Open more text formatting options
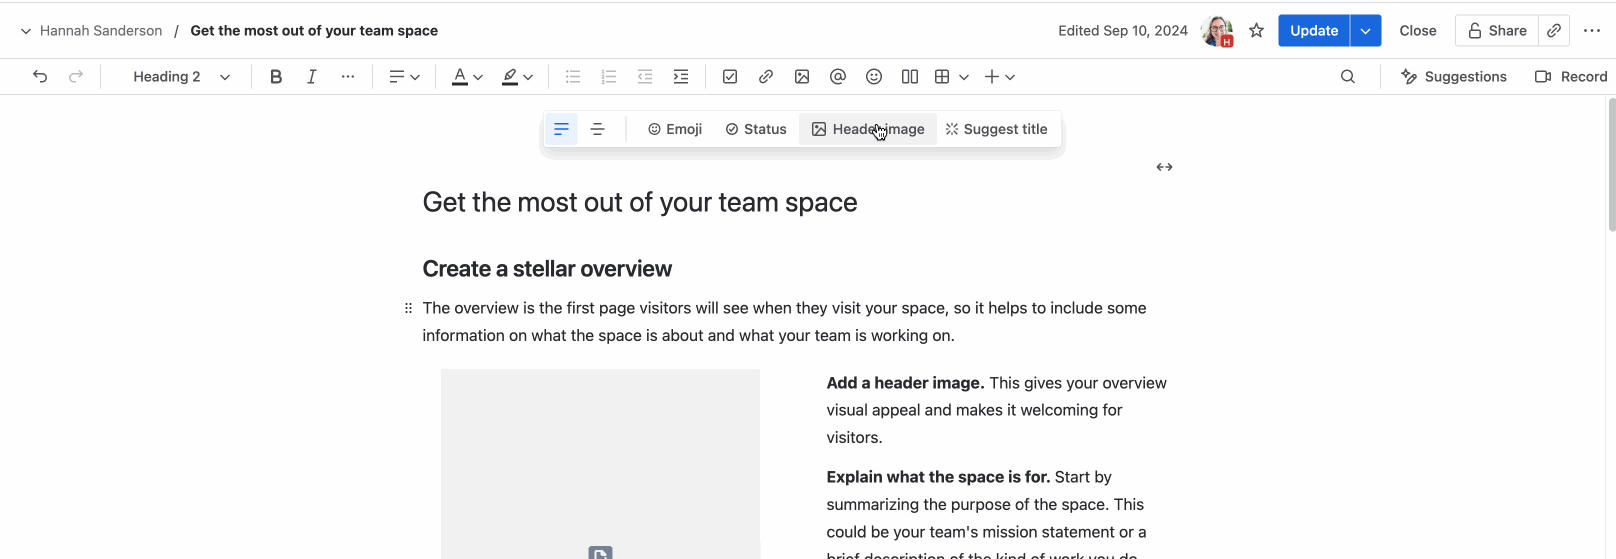This screenshot has width=1616, height=559. point(348,77)
